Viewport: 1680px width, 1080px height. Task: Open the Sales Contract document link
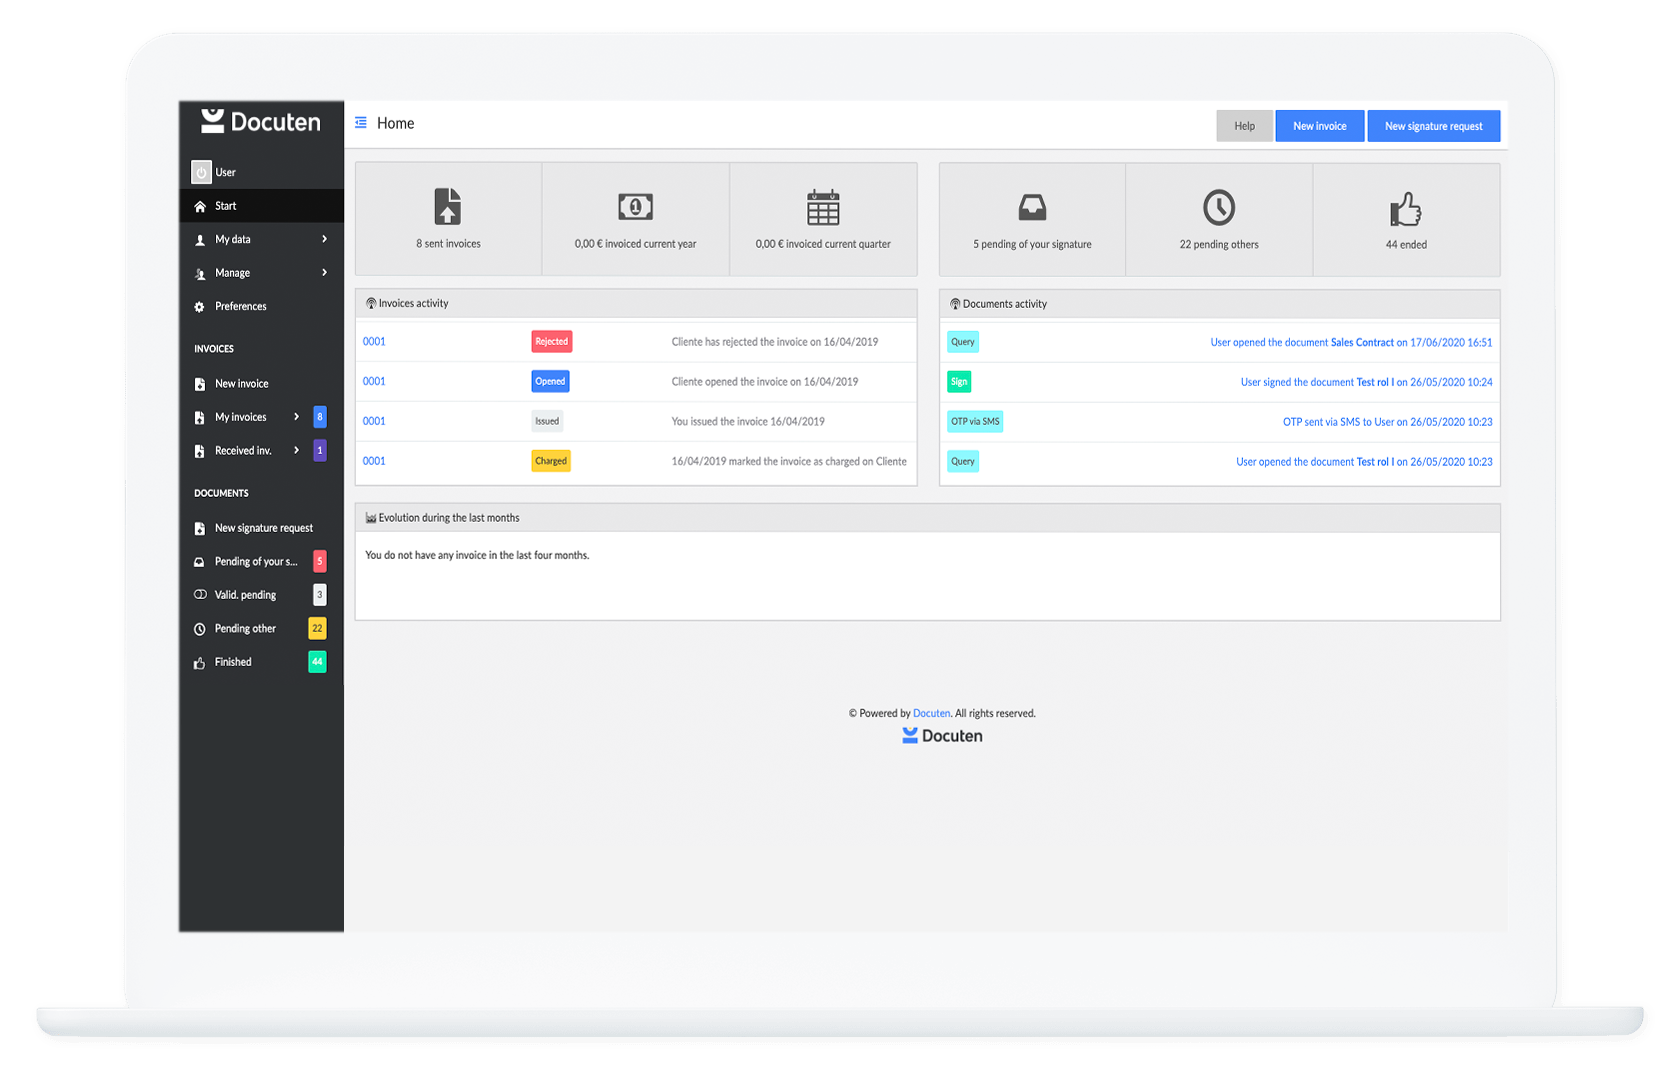(x=1360, y=341)
